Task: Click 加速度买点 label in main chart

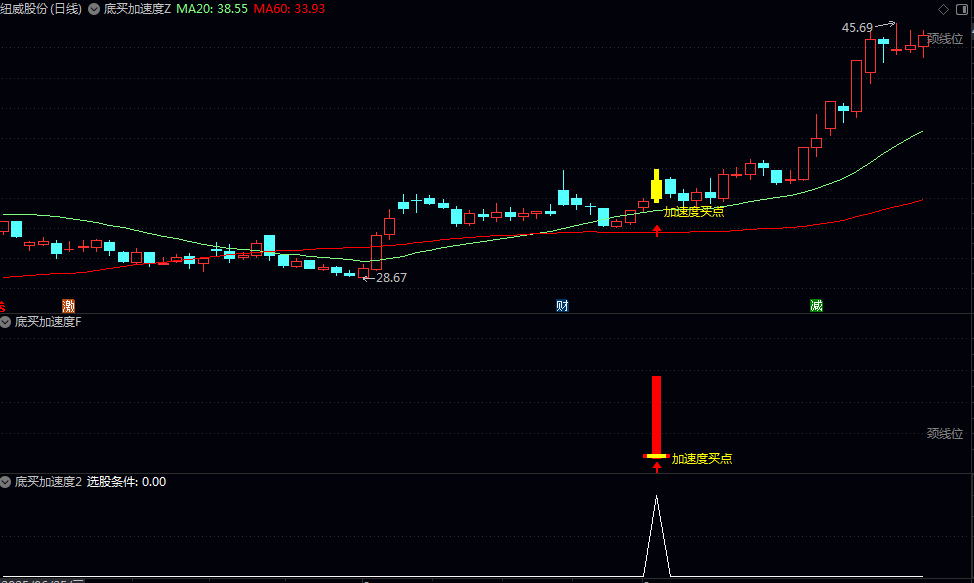Action: click(693, 212)
